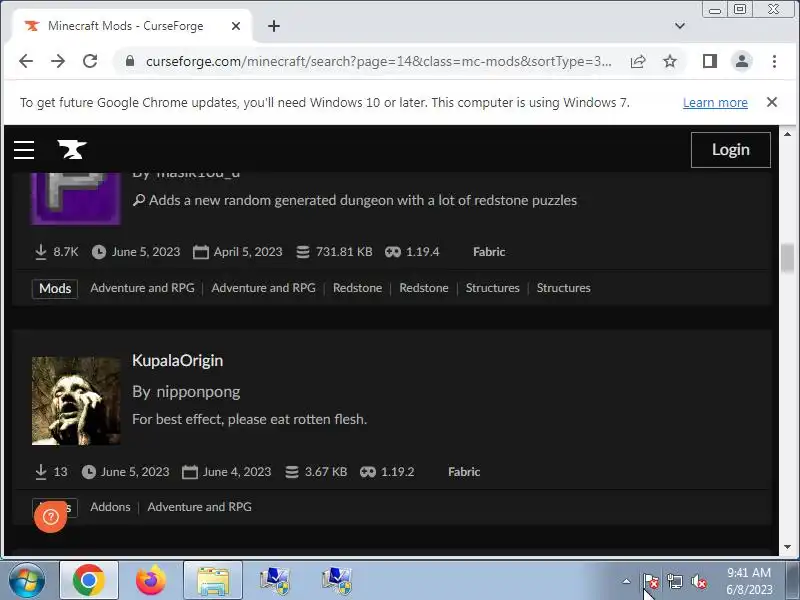Click the purple dungeon mod thumbnail
Viewport: 800px width, 600px height.
pyautogui.click(x=76, y=199)
